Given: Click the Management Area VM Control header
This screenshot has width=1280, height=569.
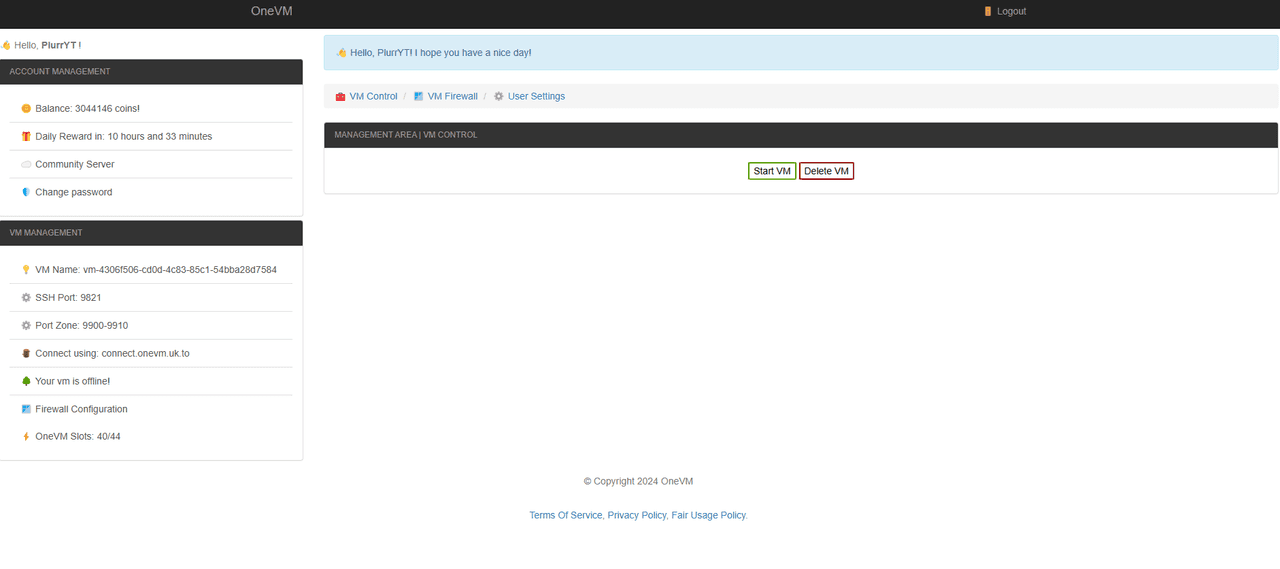Looking at the screenshot, I should 801,135.
